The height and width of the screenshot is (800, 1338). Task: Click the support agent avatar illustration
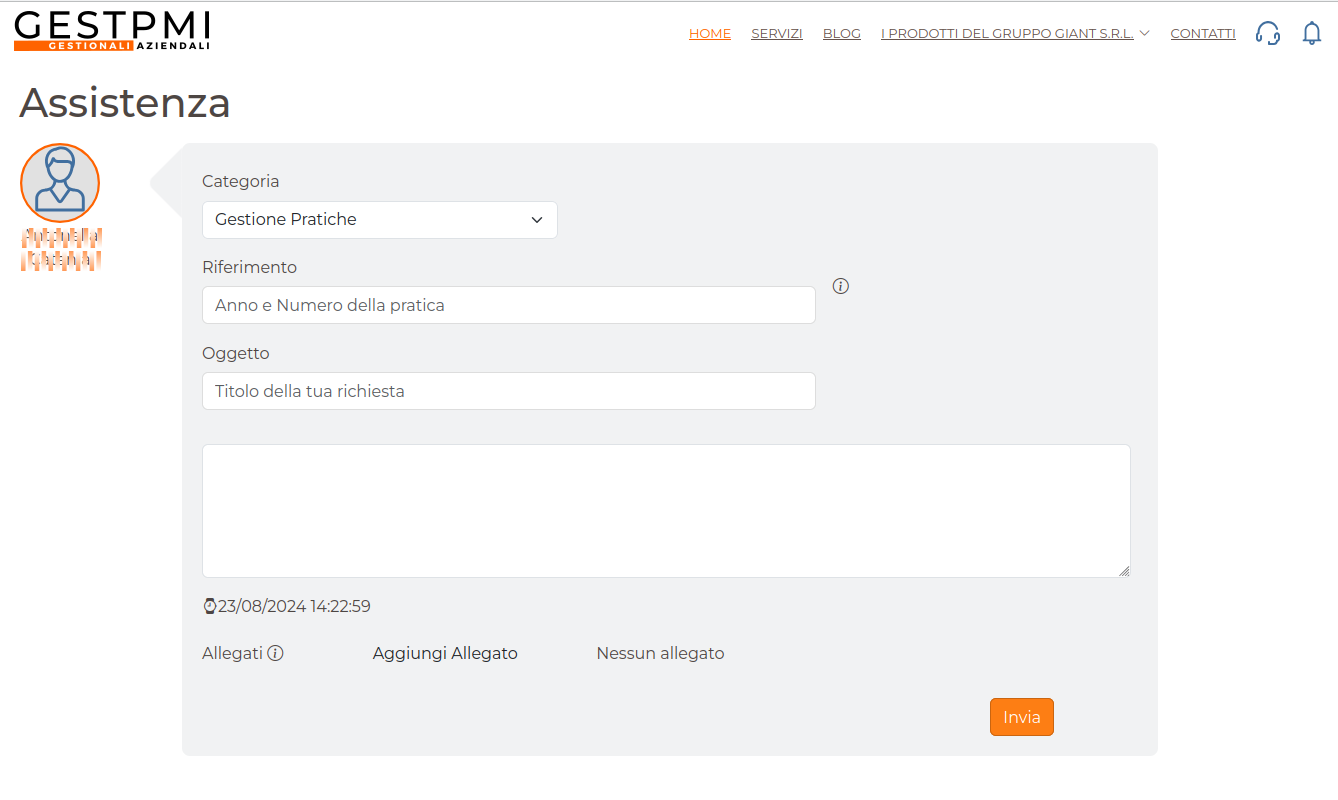point(60,182)
